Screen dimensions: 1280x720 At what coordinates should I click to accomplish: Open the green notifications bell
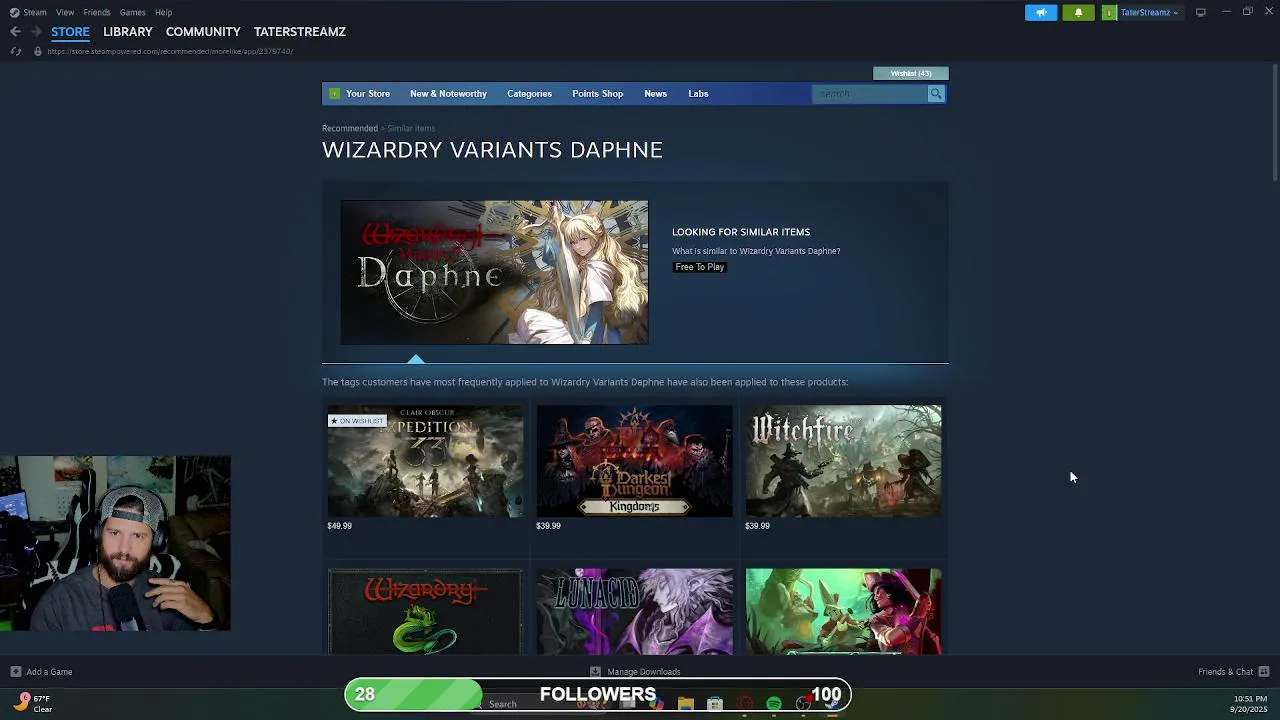pyautogui.click(x=1078, y=12)
